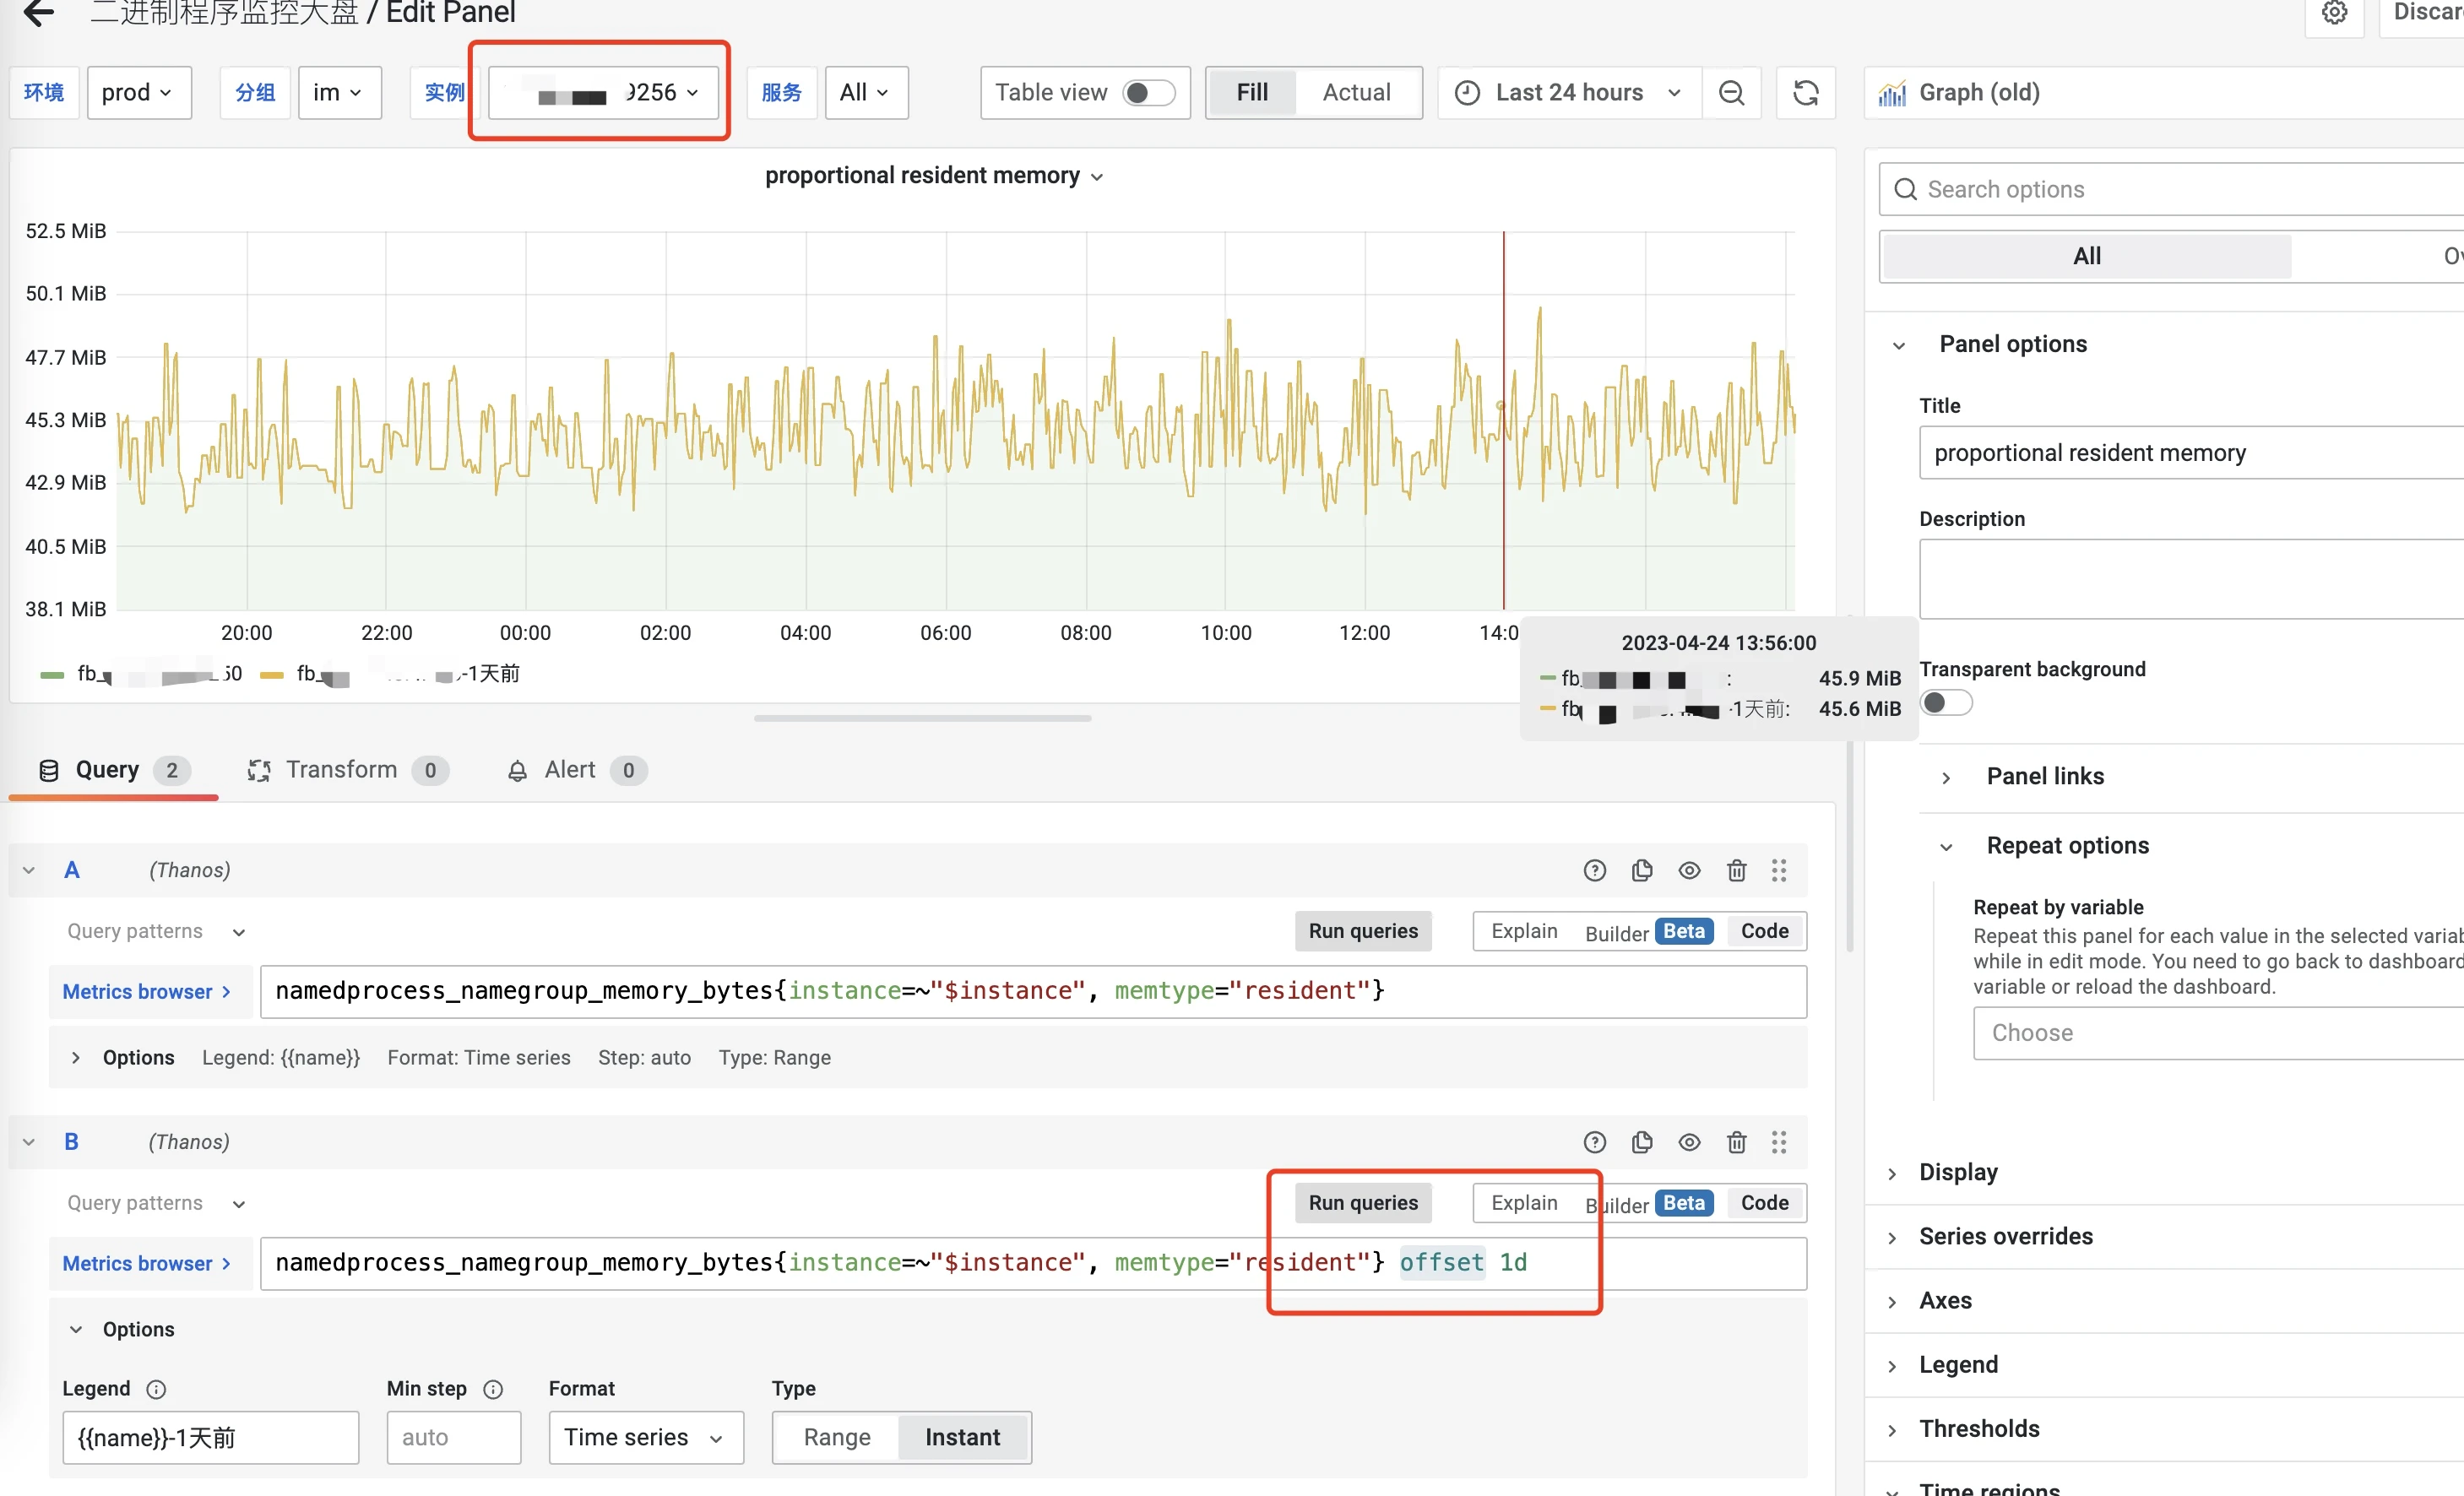Select Fill display mode
Image resolution: width=2464 pixels, height=1496 pixels.
(x=1252, y=93)
